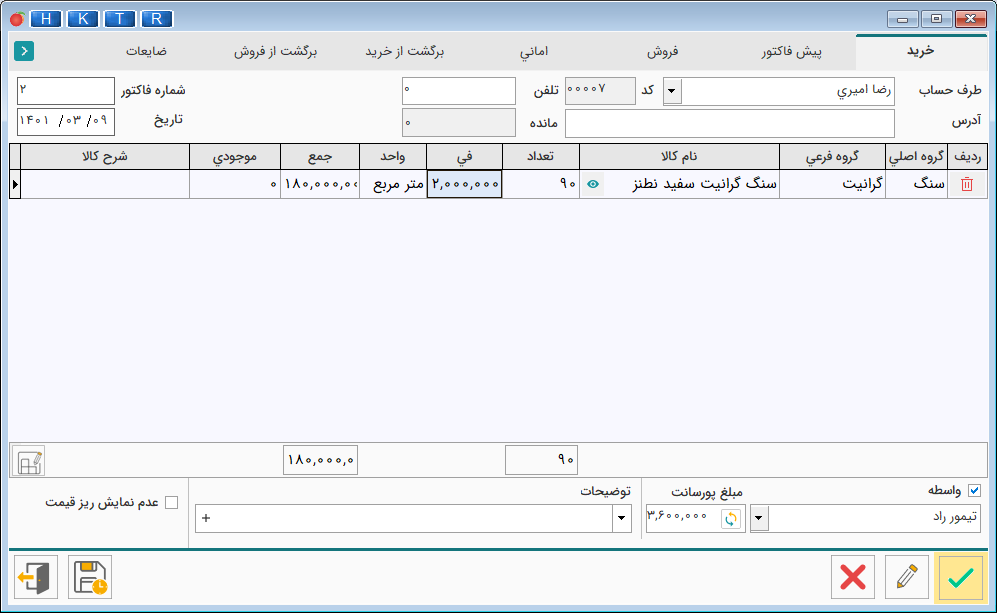This screenshot has width=997, height=613.
Task: Refresh commission amount with green arrows icon
Action: click(x=732, y=518)
